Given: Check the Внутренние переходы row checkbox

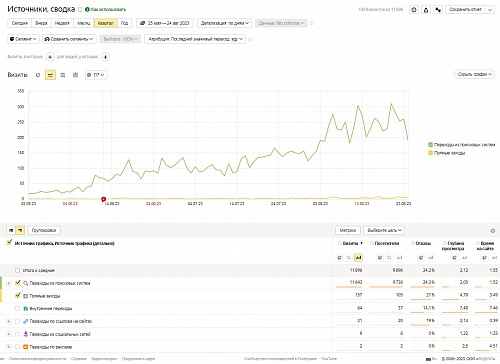Looking at the screenshot, I should [17, 308].
